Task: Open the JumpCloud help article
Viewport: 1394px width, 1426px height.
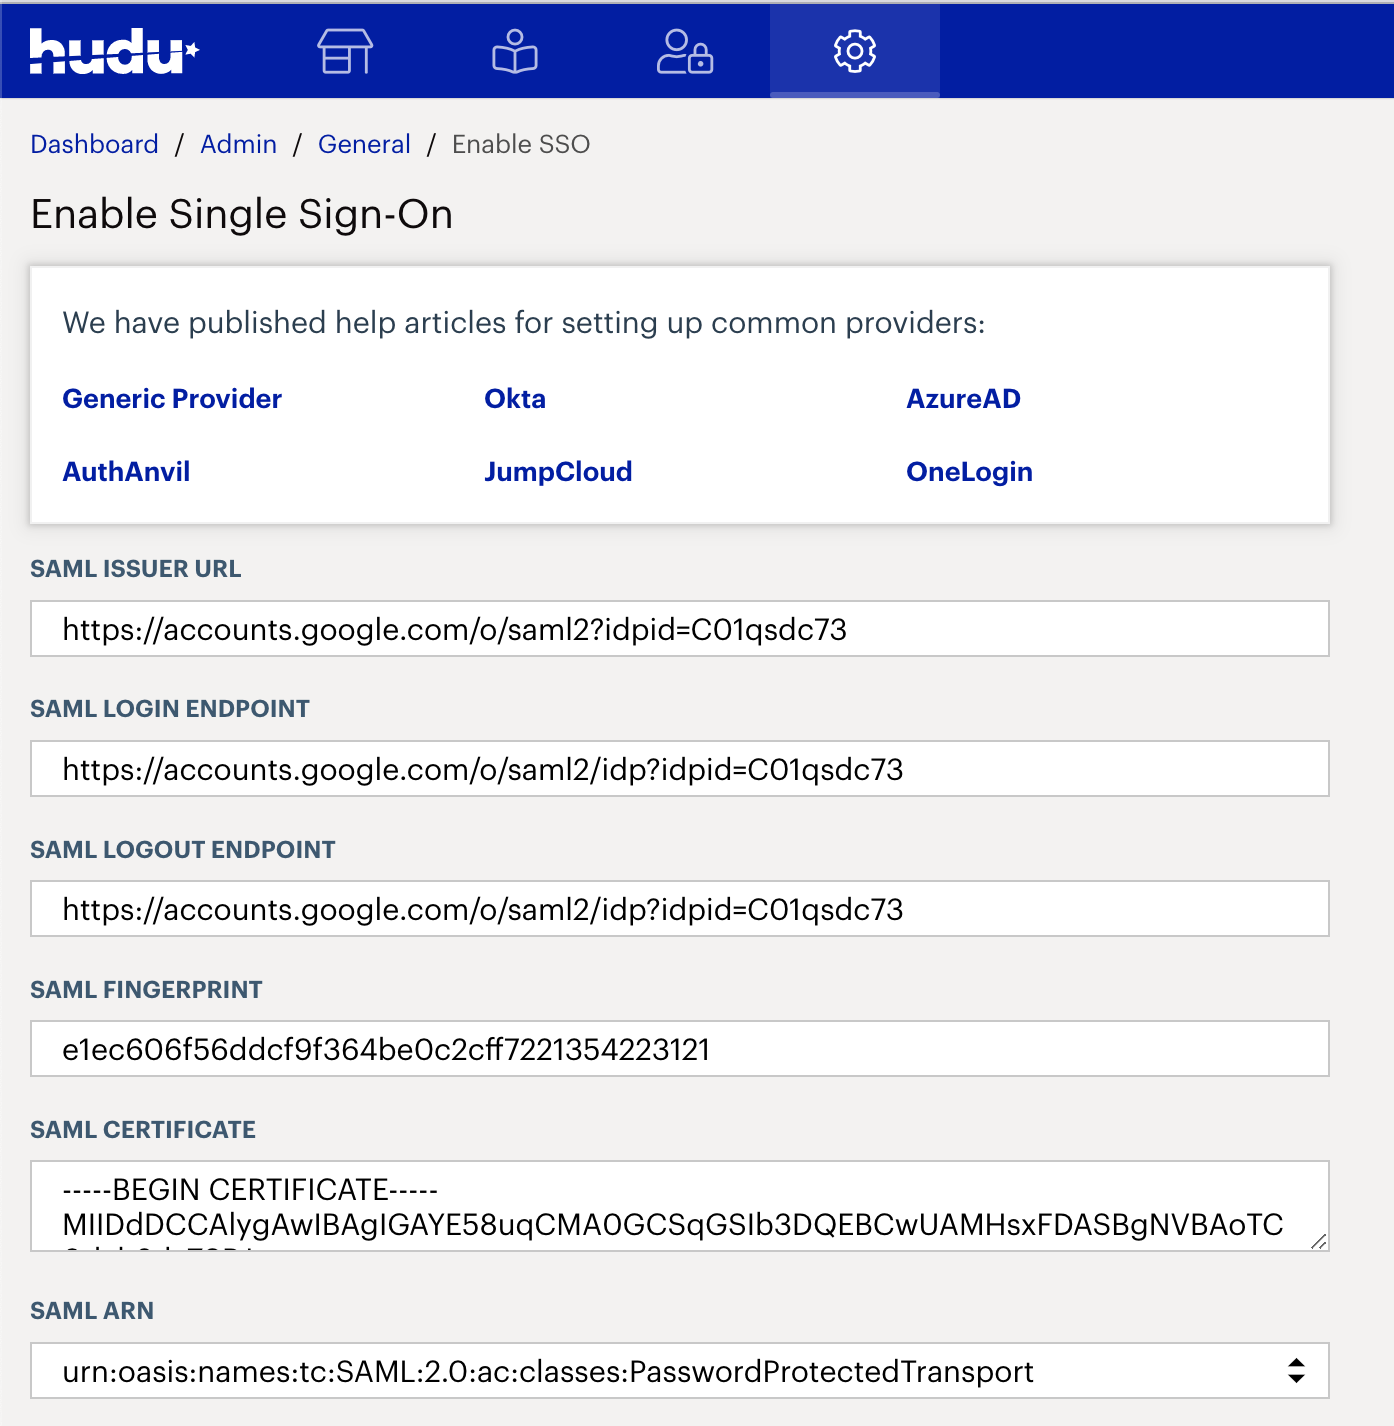Action: (x=558, y=471)
